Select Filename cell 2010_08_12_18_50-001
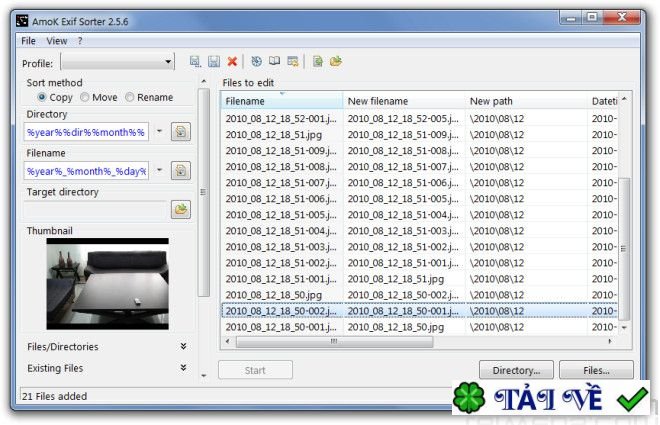This screenshot has width=660, height=425. (x=281, y=327)
